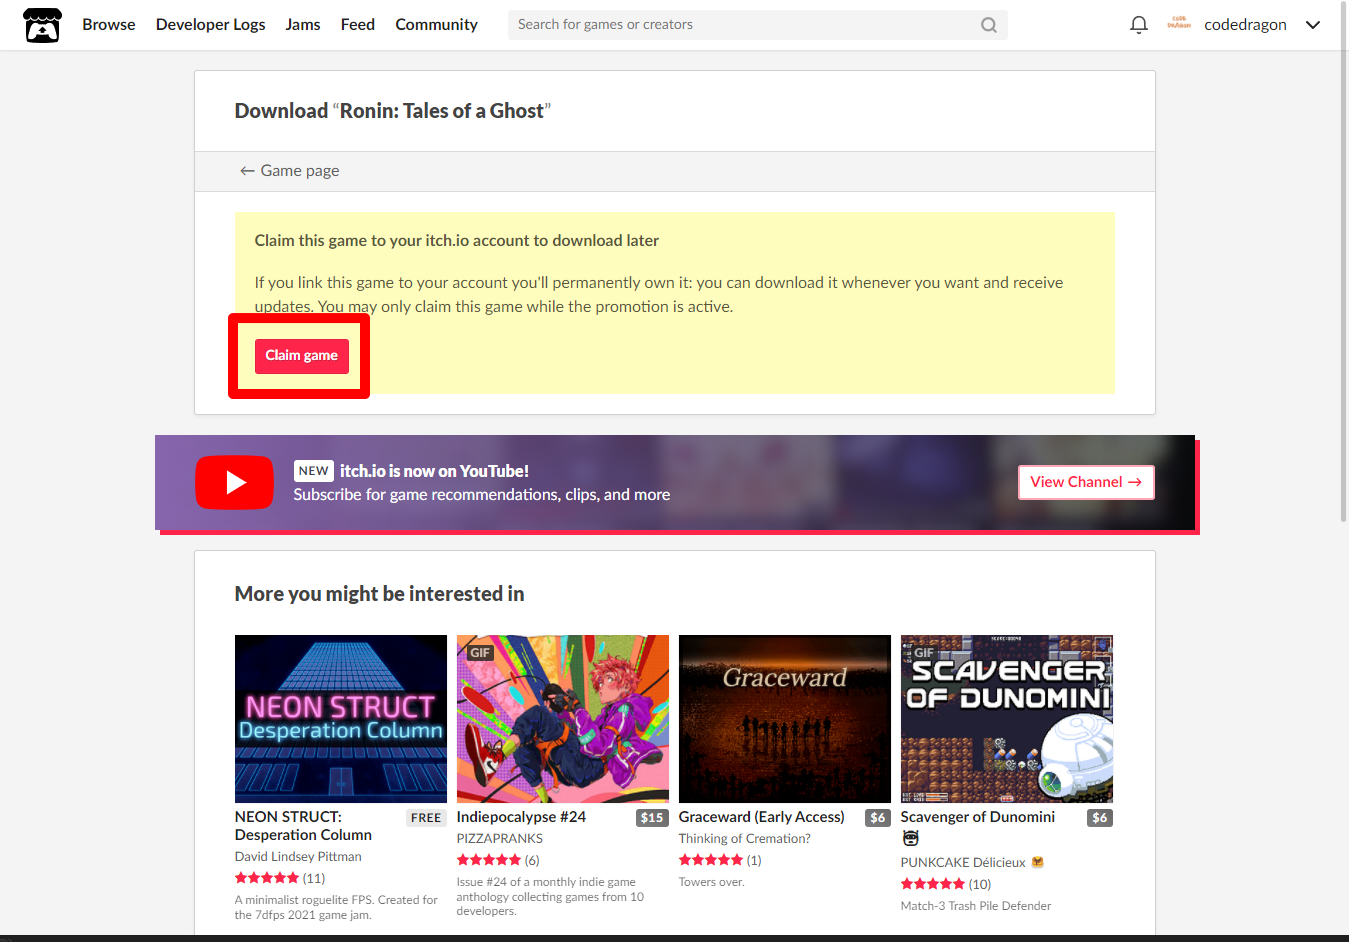Visit PIZZAPRANKS author page
The width and height of the screenshot is (1349, 942).
pos(500,839)
